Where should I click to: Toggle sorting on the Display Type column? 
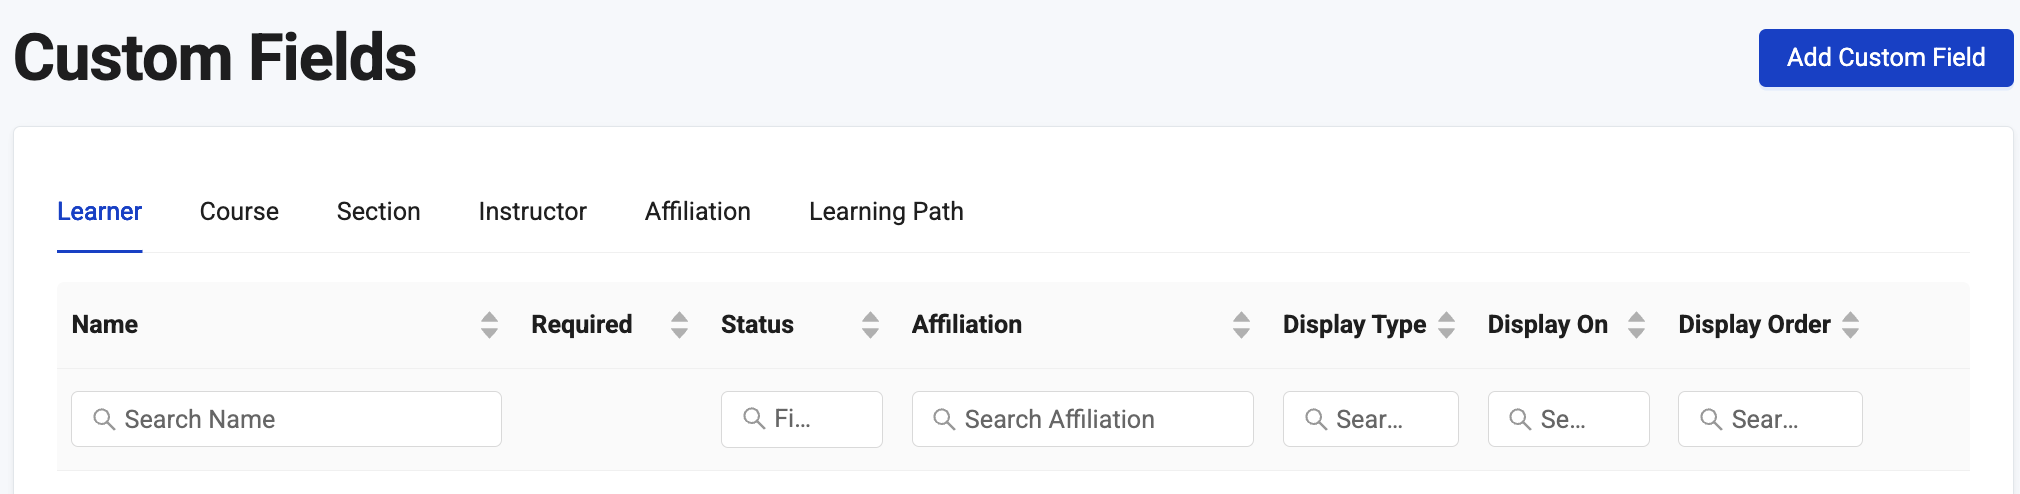1446,325
